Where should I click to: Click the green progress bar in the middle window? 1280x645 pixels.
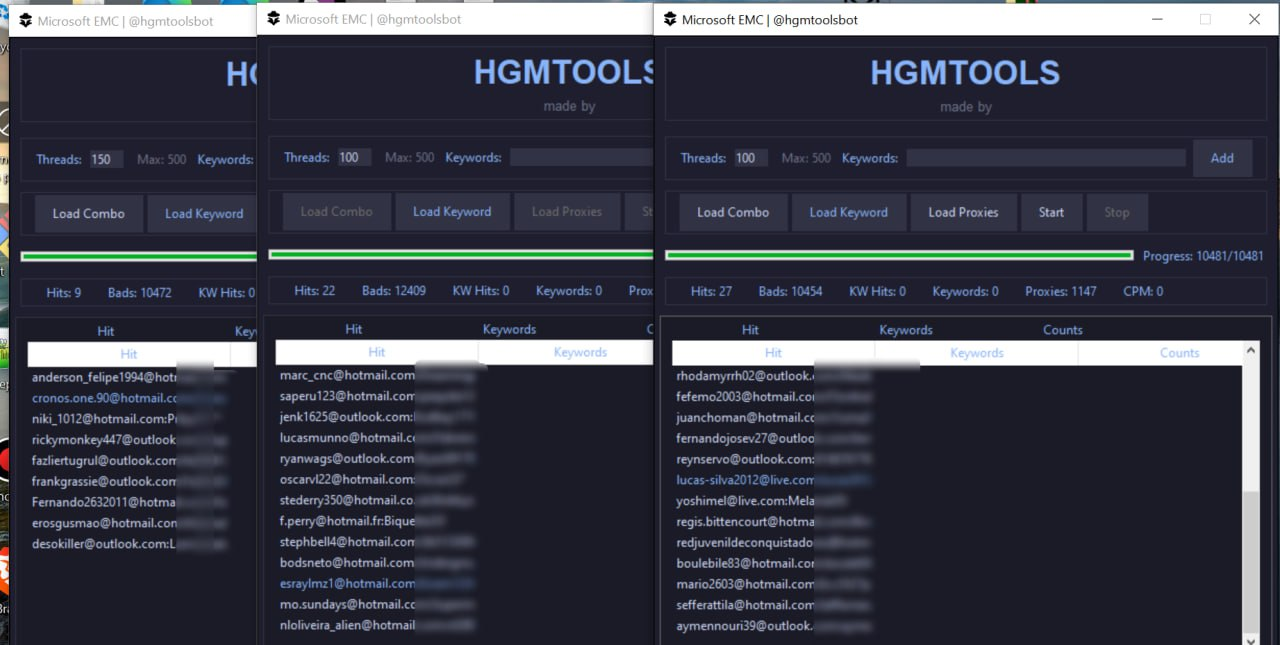tap(461, 255)
